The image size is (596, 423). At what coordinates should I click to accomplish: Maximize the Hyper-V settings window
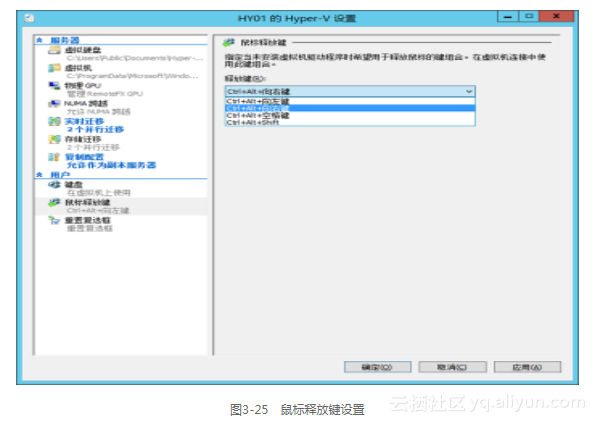pyautogui.click(x=529, y=17)
